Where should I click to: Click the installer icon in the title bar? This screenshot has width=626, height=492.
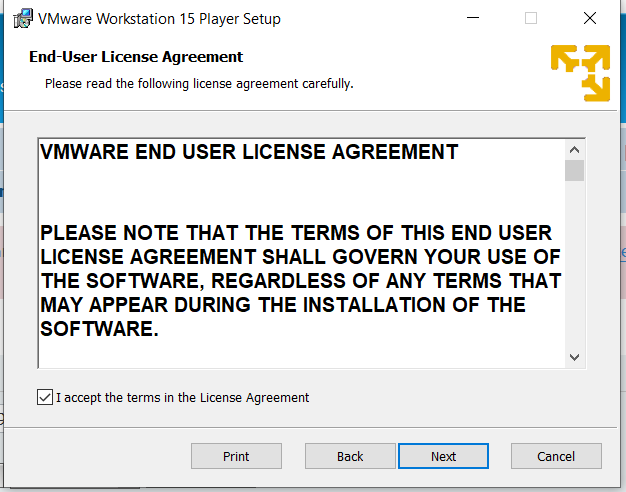19,18
